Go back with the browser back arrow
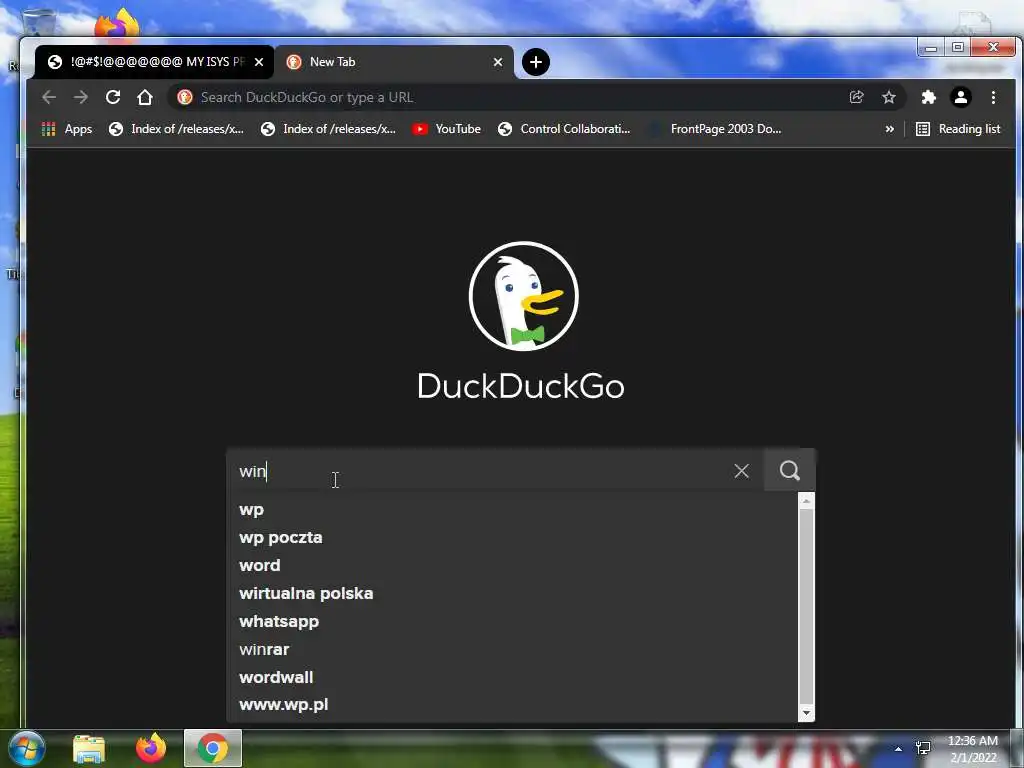 (x=49, y=97)
